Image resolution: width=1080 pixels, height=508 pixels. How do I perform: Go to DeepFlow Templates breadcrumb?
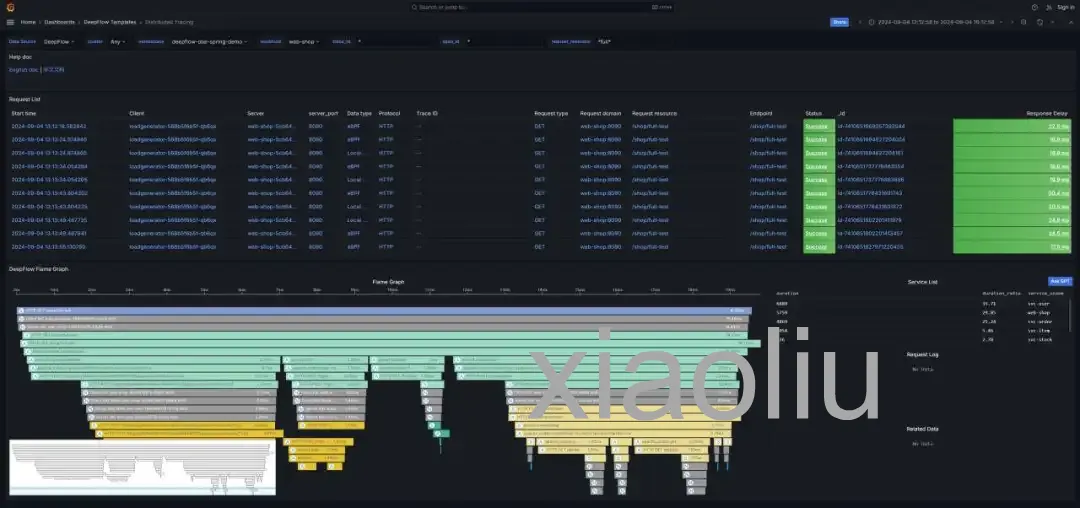click(110, 22)
